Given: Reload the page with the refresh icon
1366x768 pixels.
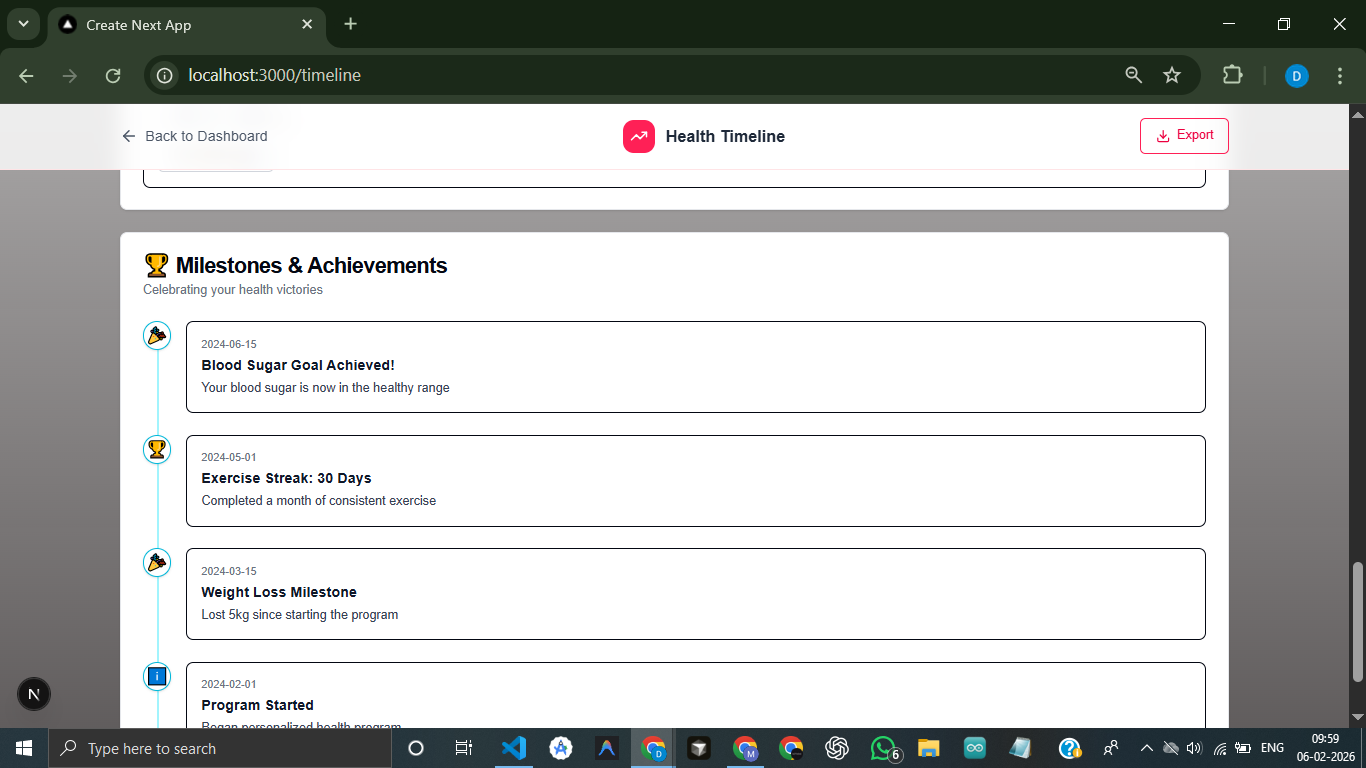Looking at the screenshot, I should [113, 75].
